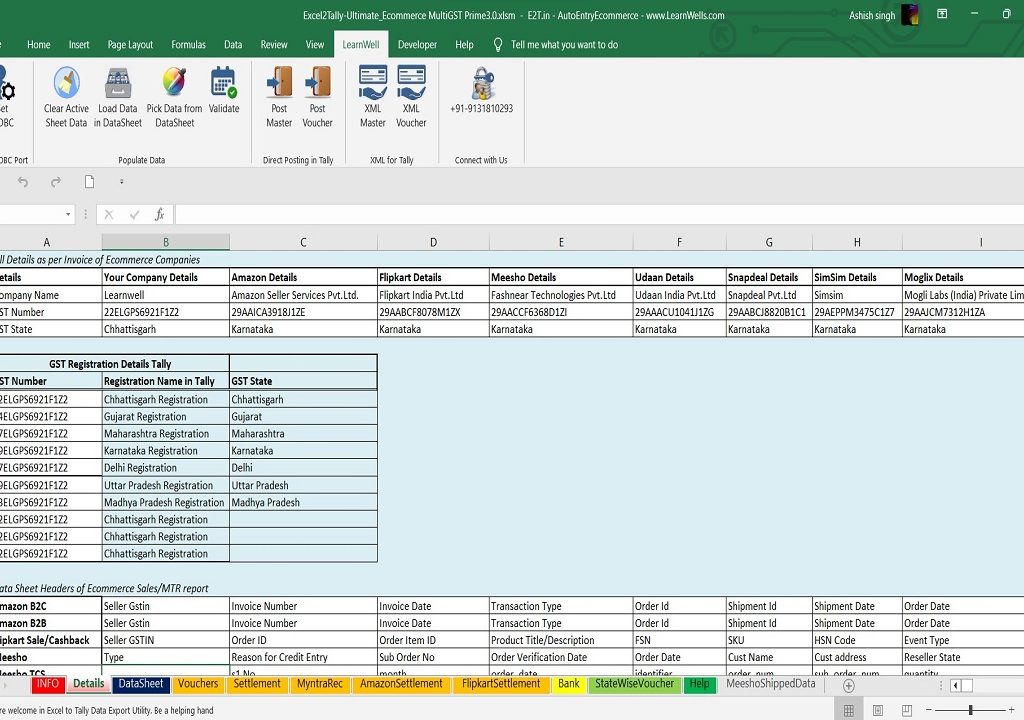Click the +91-9131810293 contact icon
Viewport: 1024px width, 720px height.
[481, 84]
